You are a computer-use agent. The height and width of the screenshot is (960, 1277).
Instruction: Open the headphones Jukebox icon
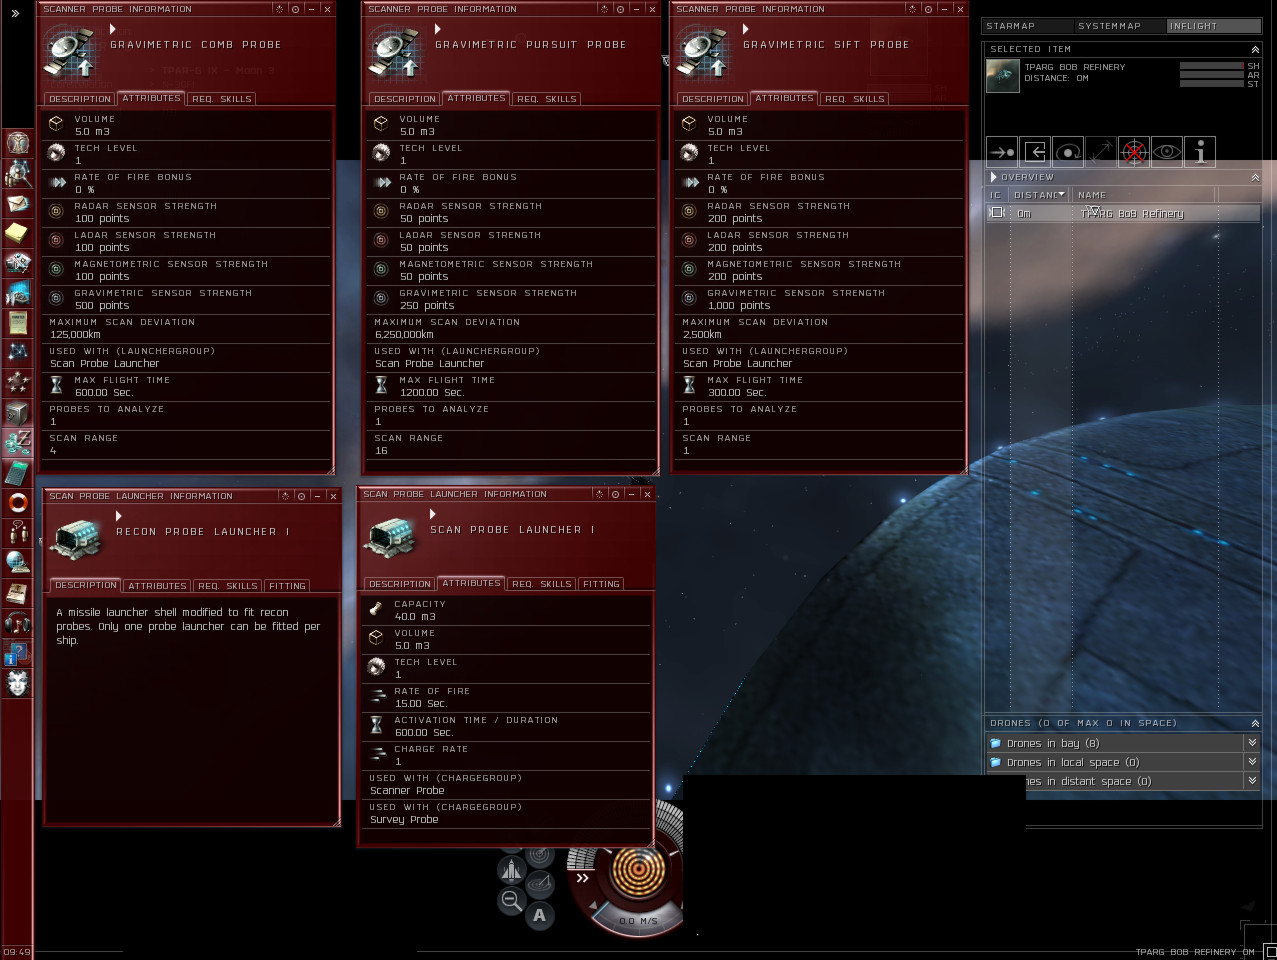pyautogui.click(x=18, y=622)
